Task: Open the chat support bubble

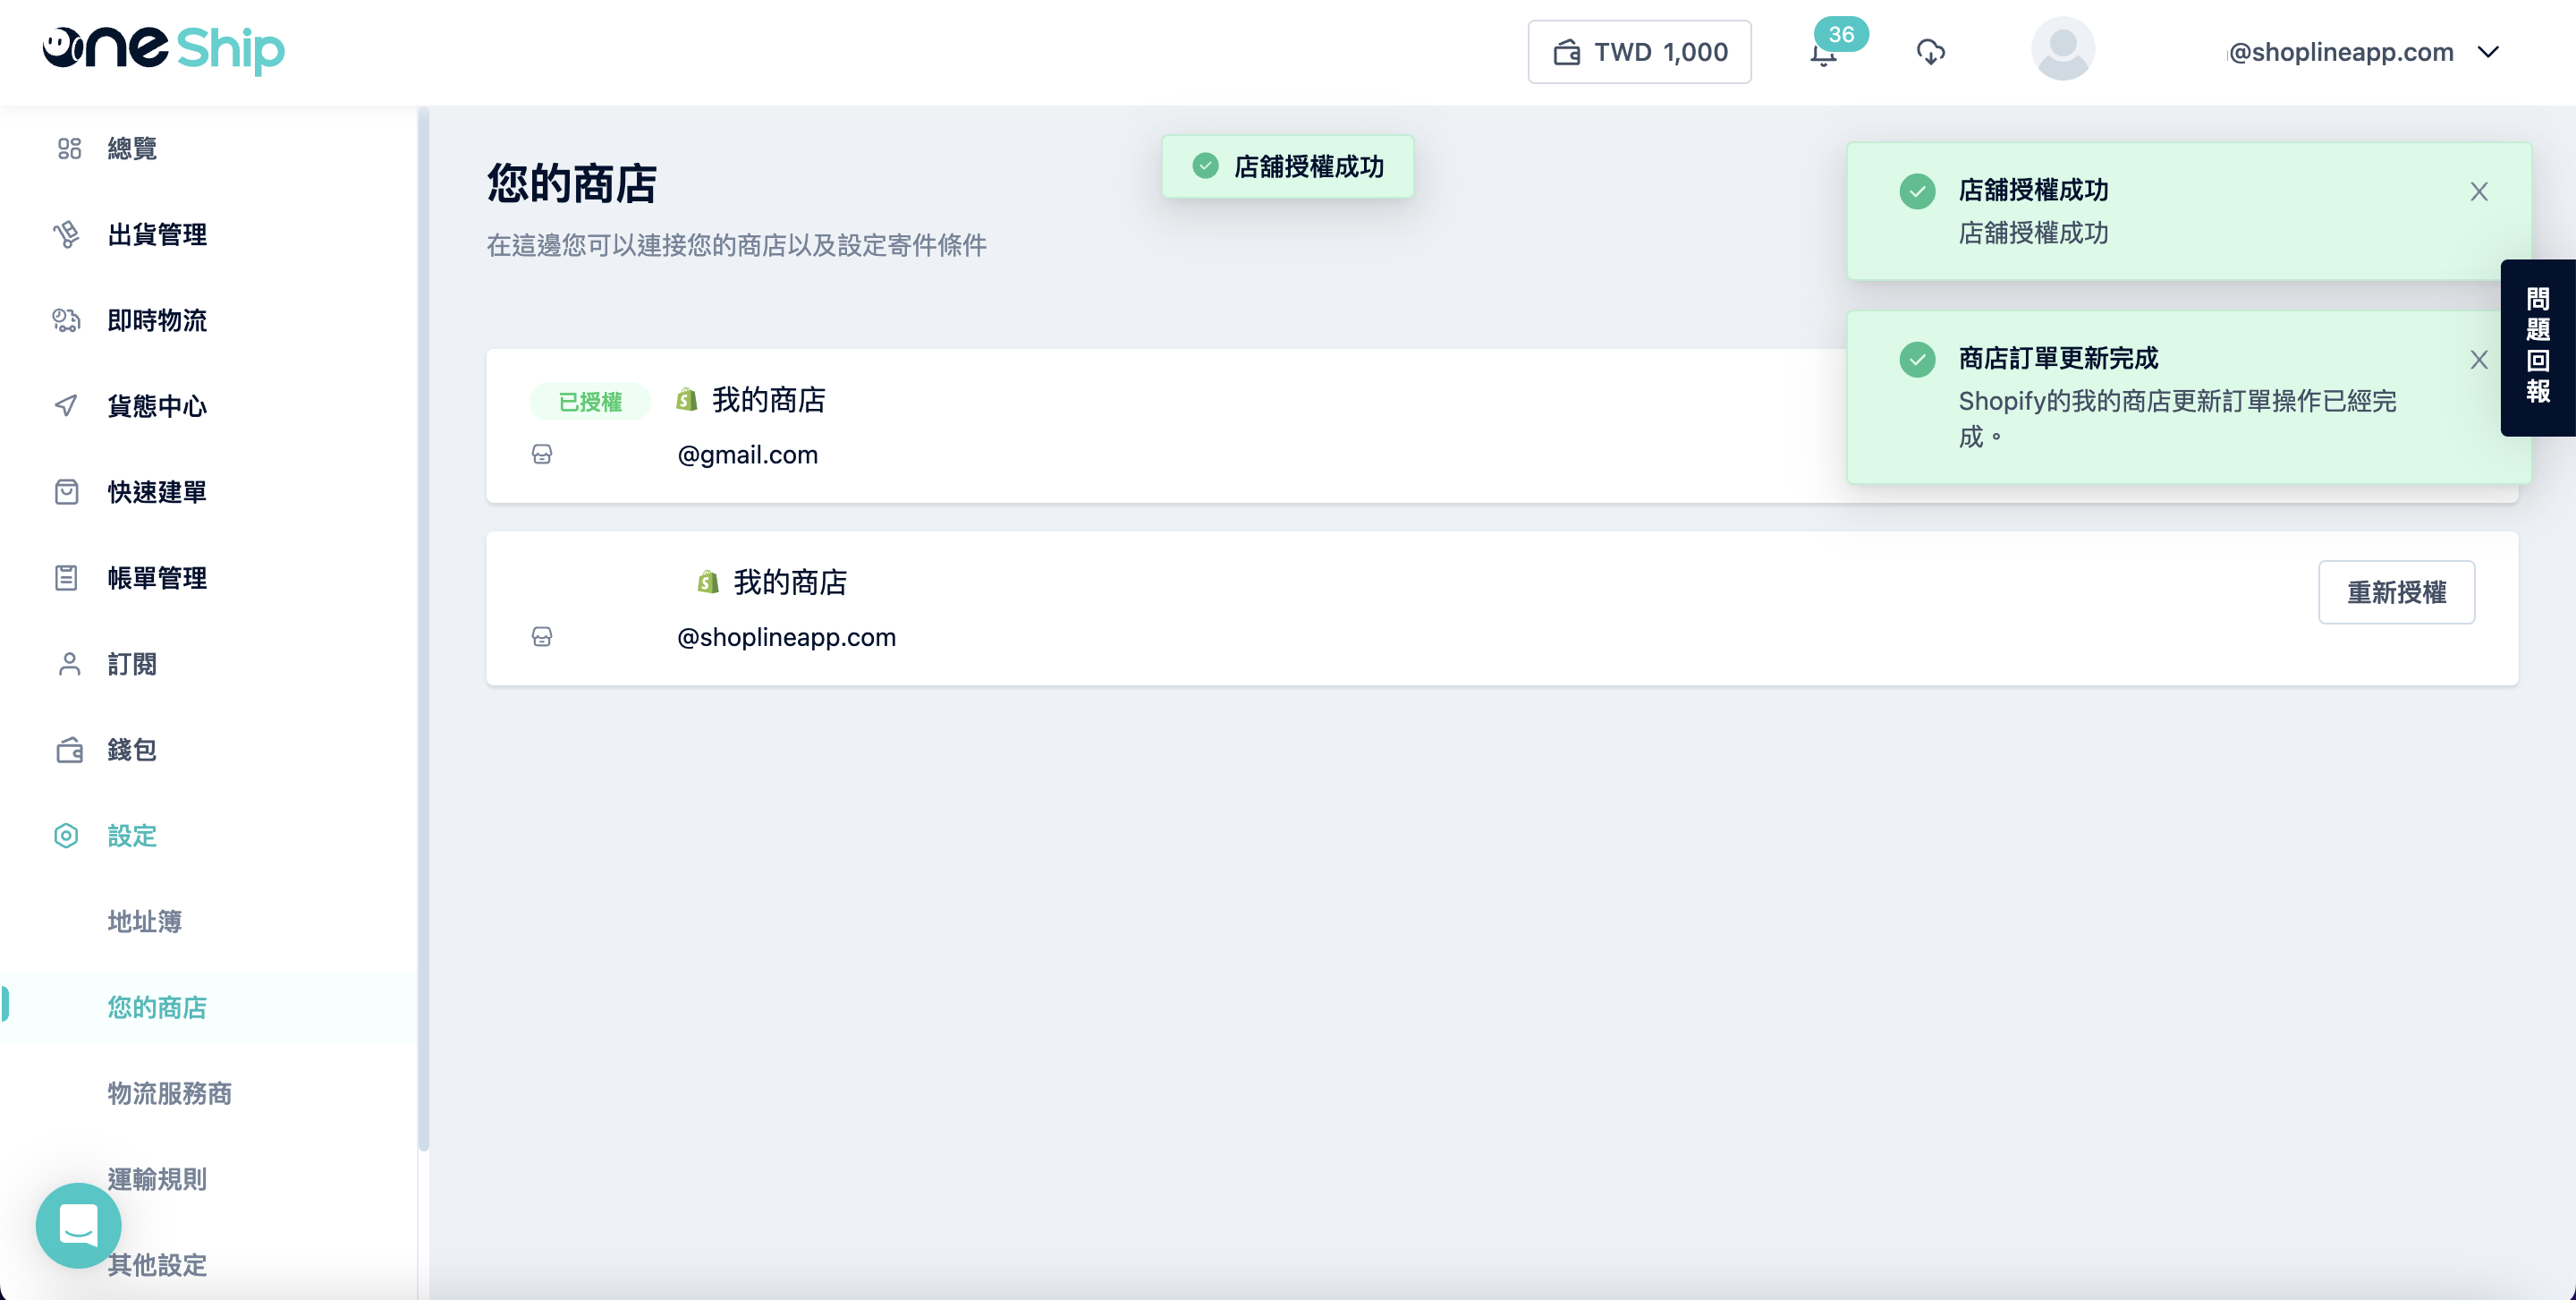Action: click(78, 1225)
